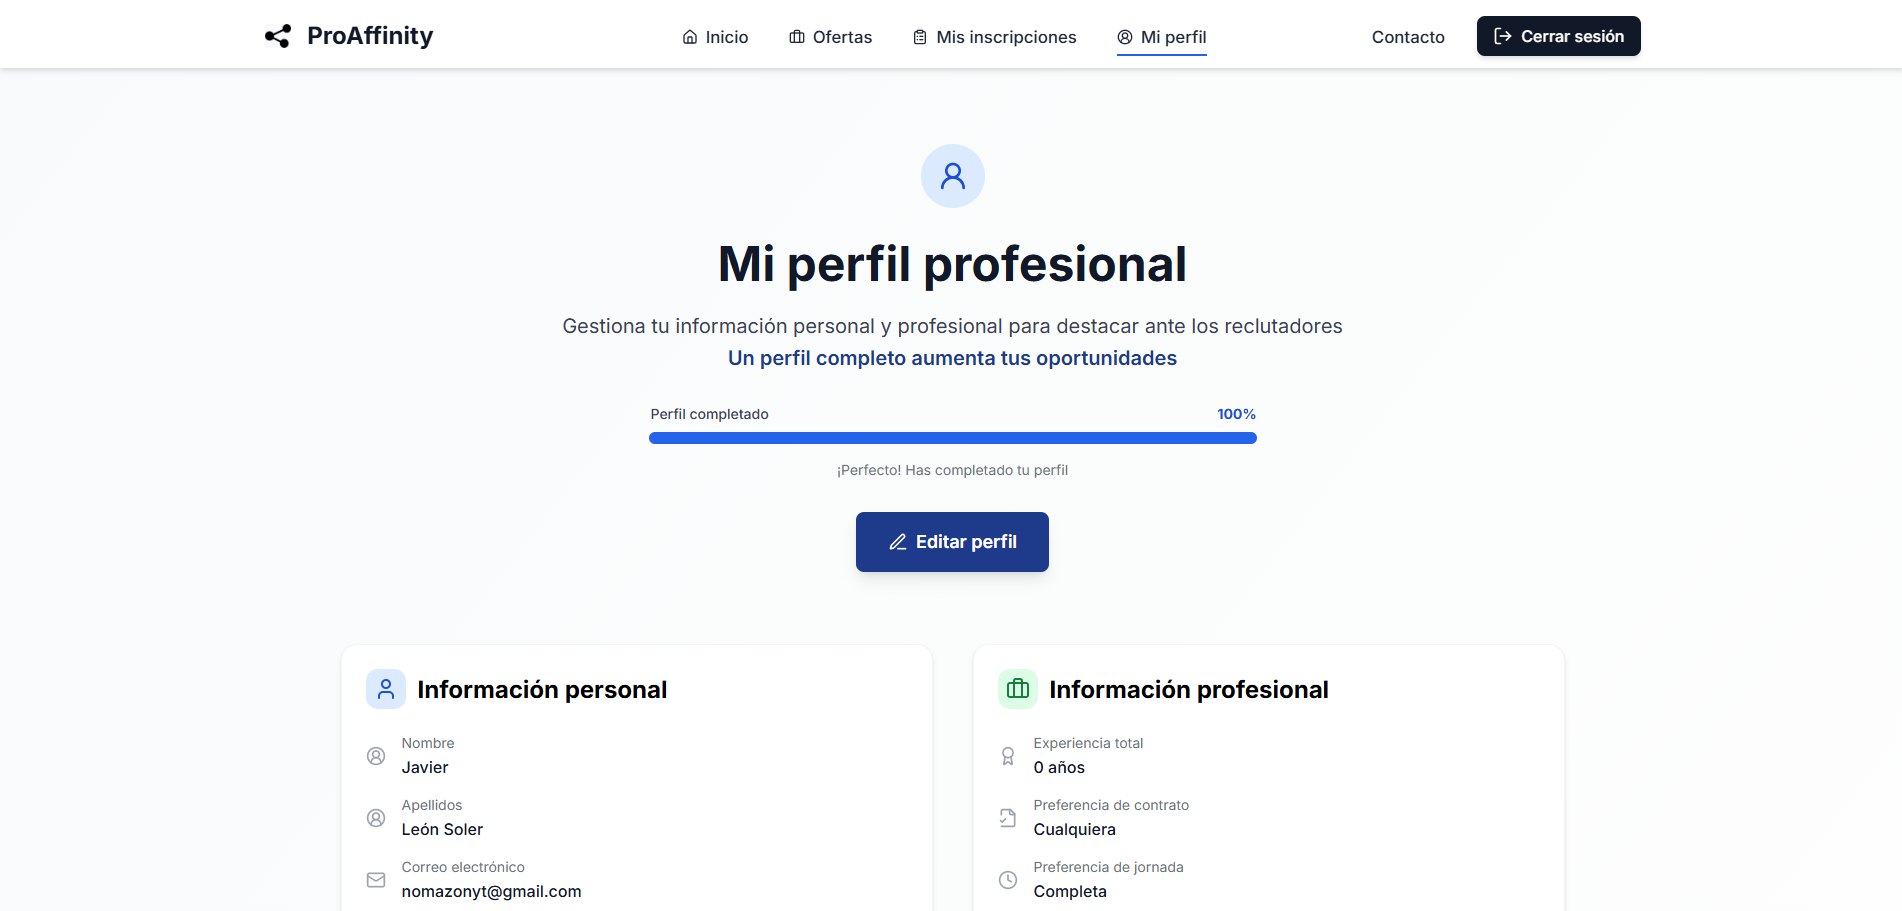Go to the Inicio page
This screenshot has height=911, width=1902.
click(715, 37)
